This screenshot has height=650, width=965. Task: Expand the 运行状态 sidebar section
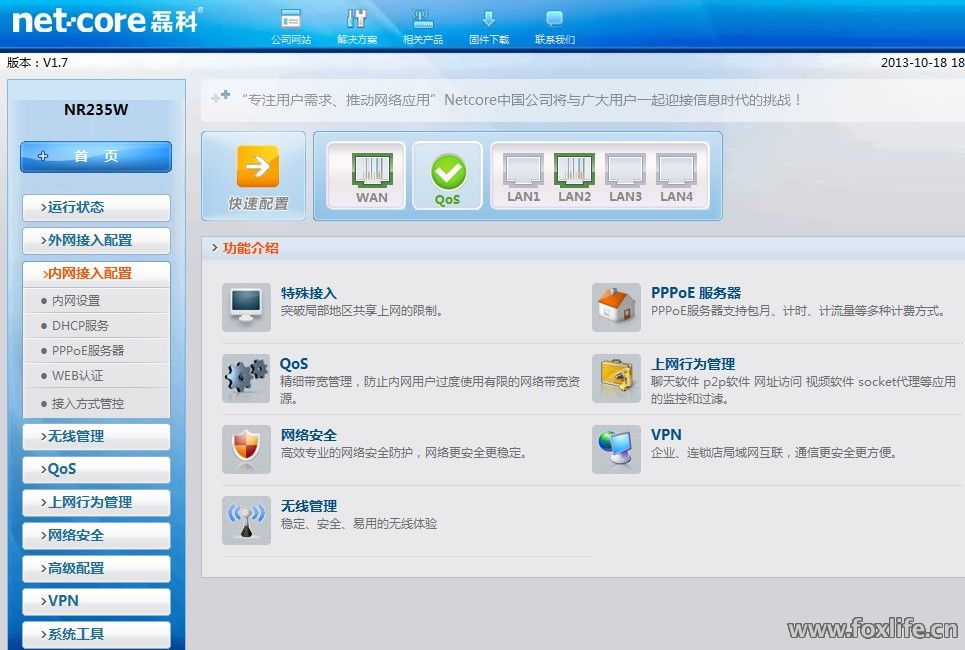click(x=96, y=207)
